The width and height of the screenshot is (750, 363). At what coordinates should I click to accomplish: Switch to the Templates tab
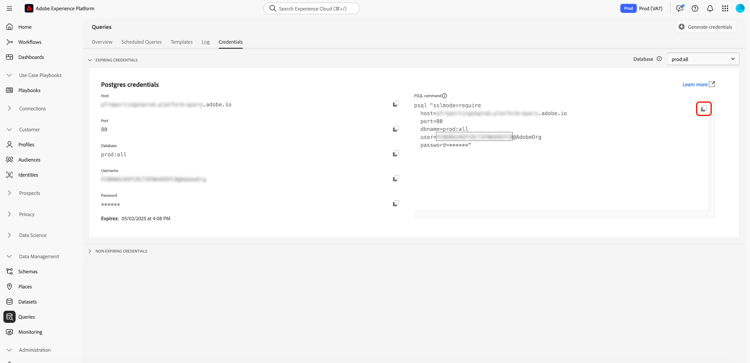pos(181,42)
